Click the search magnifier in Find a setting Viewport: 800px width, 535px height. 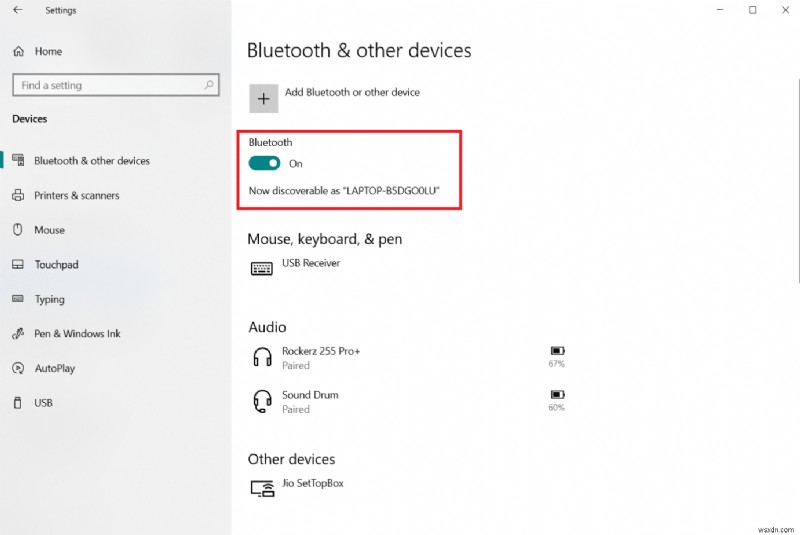pos(209,85)
